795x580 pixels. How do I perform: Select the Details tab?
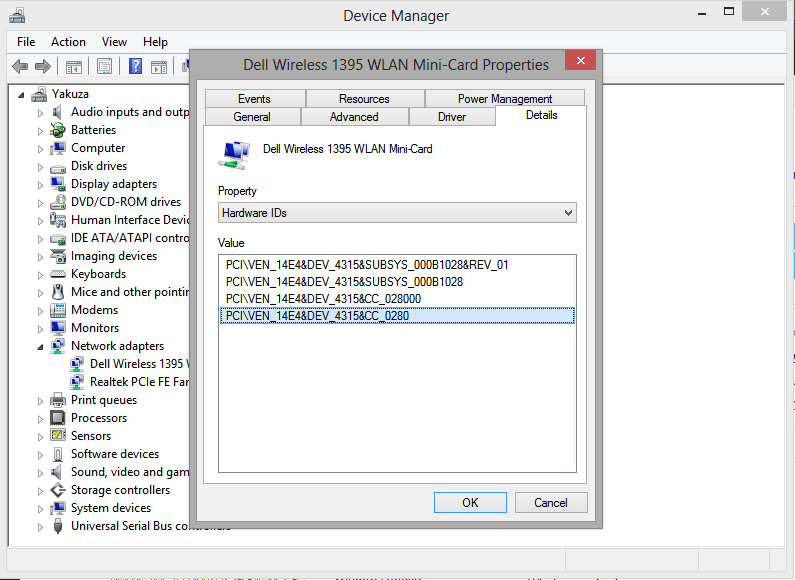coord(541,115)
